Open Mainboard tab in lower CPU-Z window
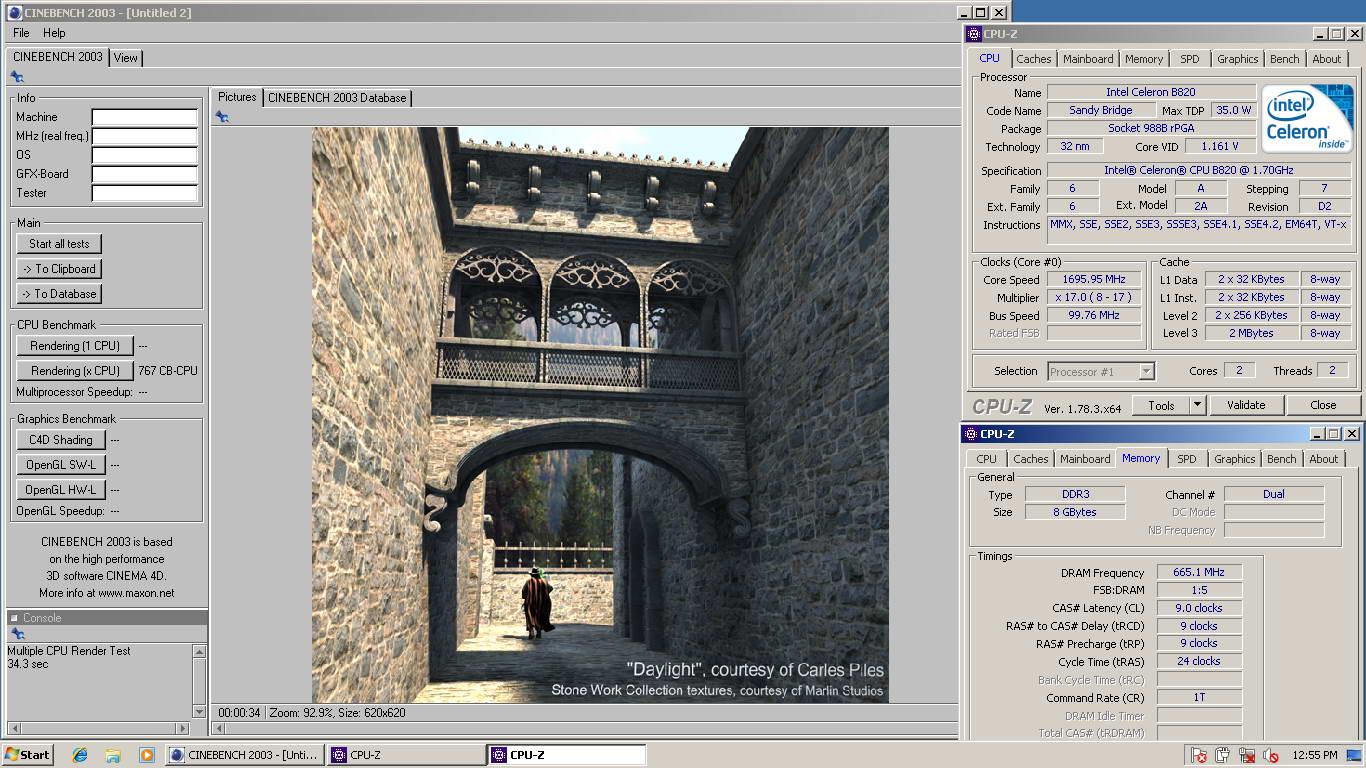This screenshot has width=1366, height=768. 1085,459
